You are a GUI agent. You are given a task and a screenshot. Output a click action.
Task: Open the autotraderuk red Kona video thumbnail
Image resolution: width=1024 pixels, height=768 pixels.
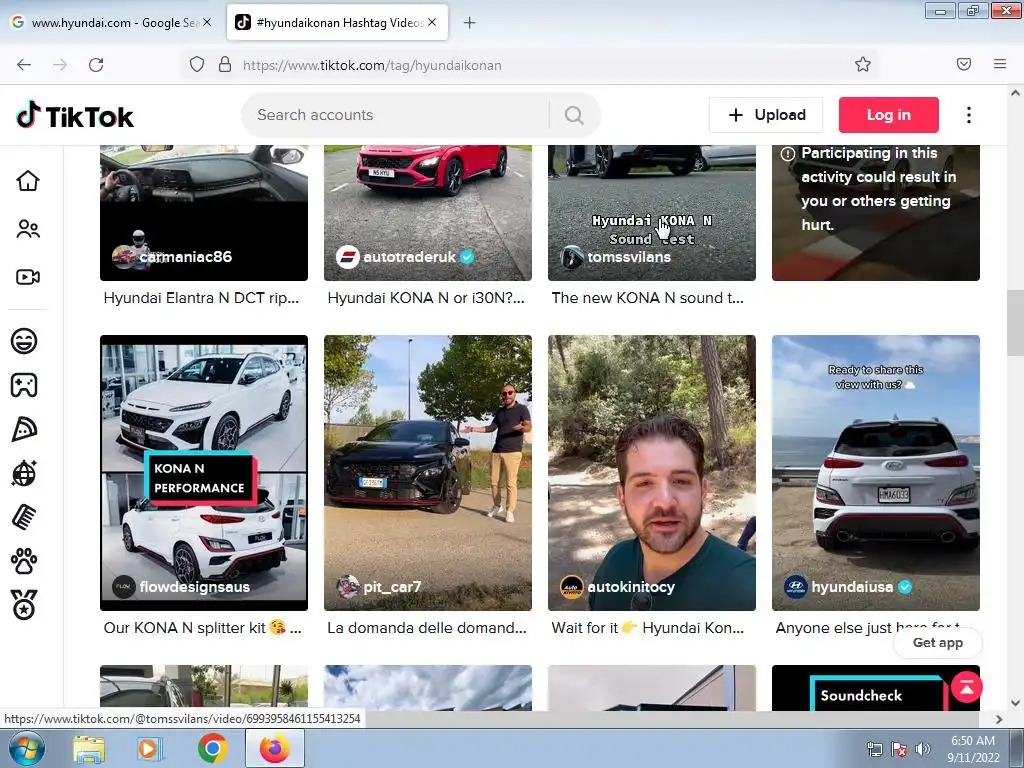click(428, 213)
